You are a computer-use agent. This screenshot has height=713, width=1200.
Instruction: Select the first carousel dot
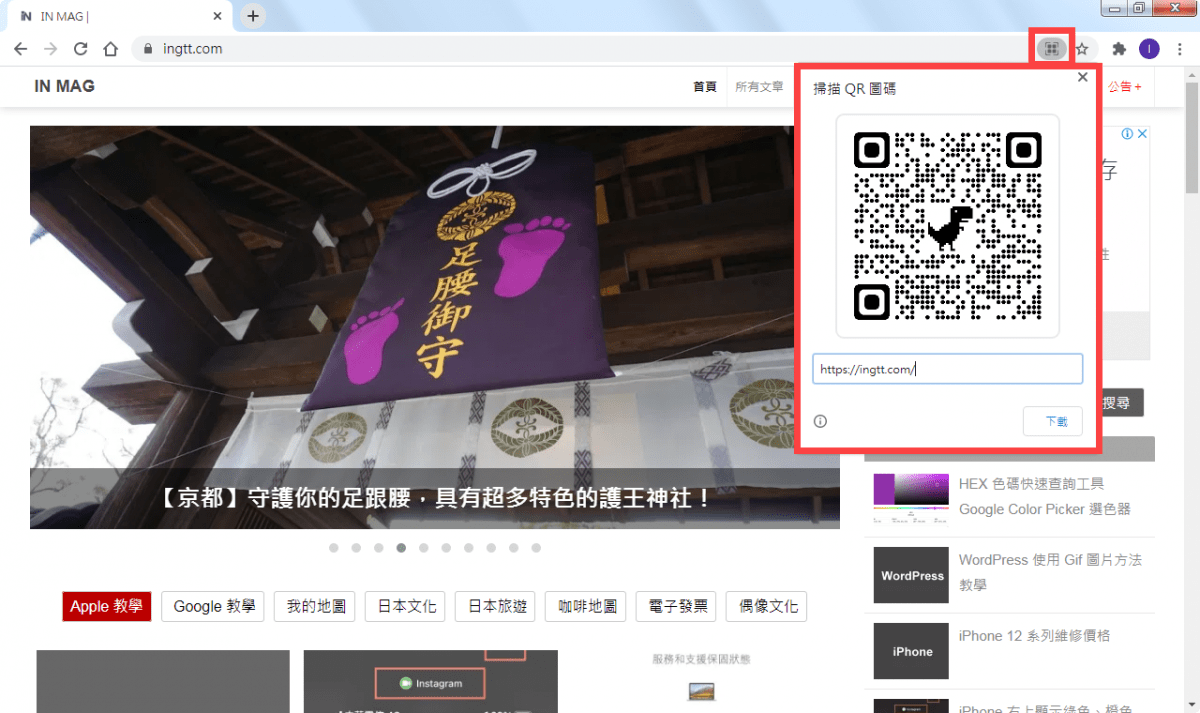(333, 548)
